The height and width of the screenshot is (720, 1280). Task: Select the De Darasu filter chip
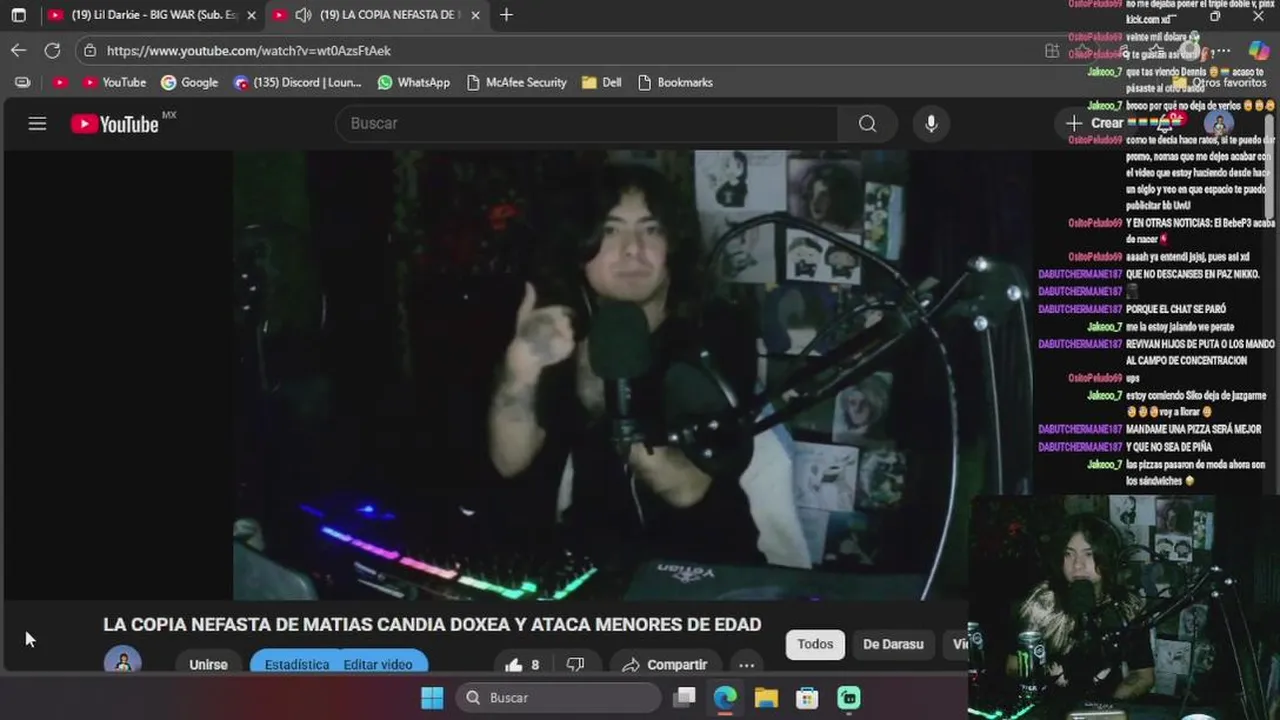click(x=893, y=644)
